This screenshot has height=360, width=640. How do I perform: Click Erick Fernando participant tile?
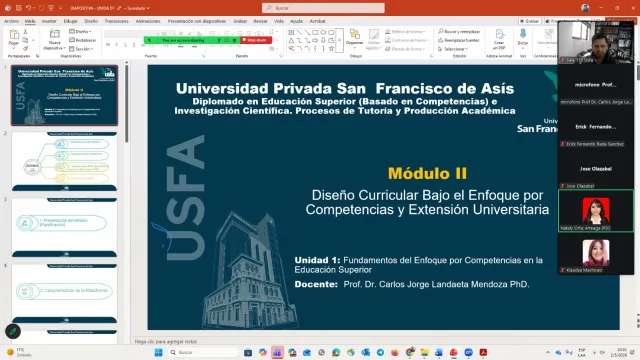pos(596,127)
